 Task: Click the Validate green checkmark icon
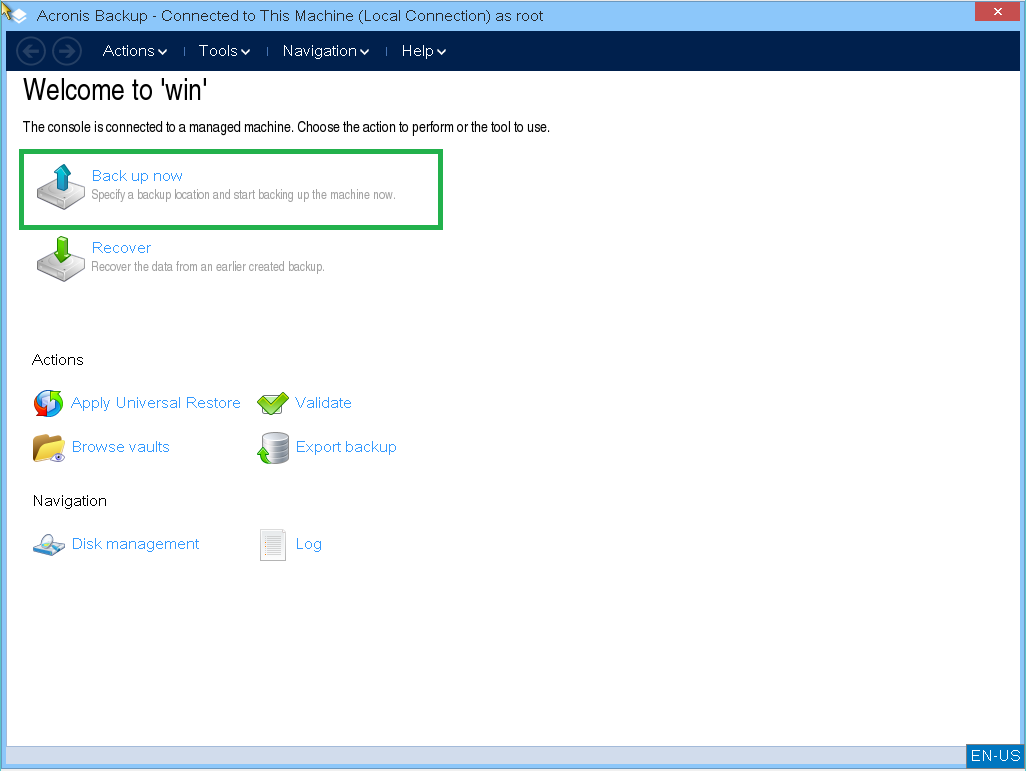pyautogui.click(x=273, y=403)
